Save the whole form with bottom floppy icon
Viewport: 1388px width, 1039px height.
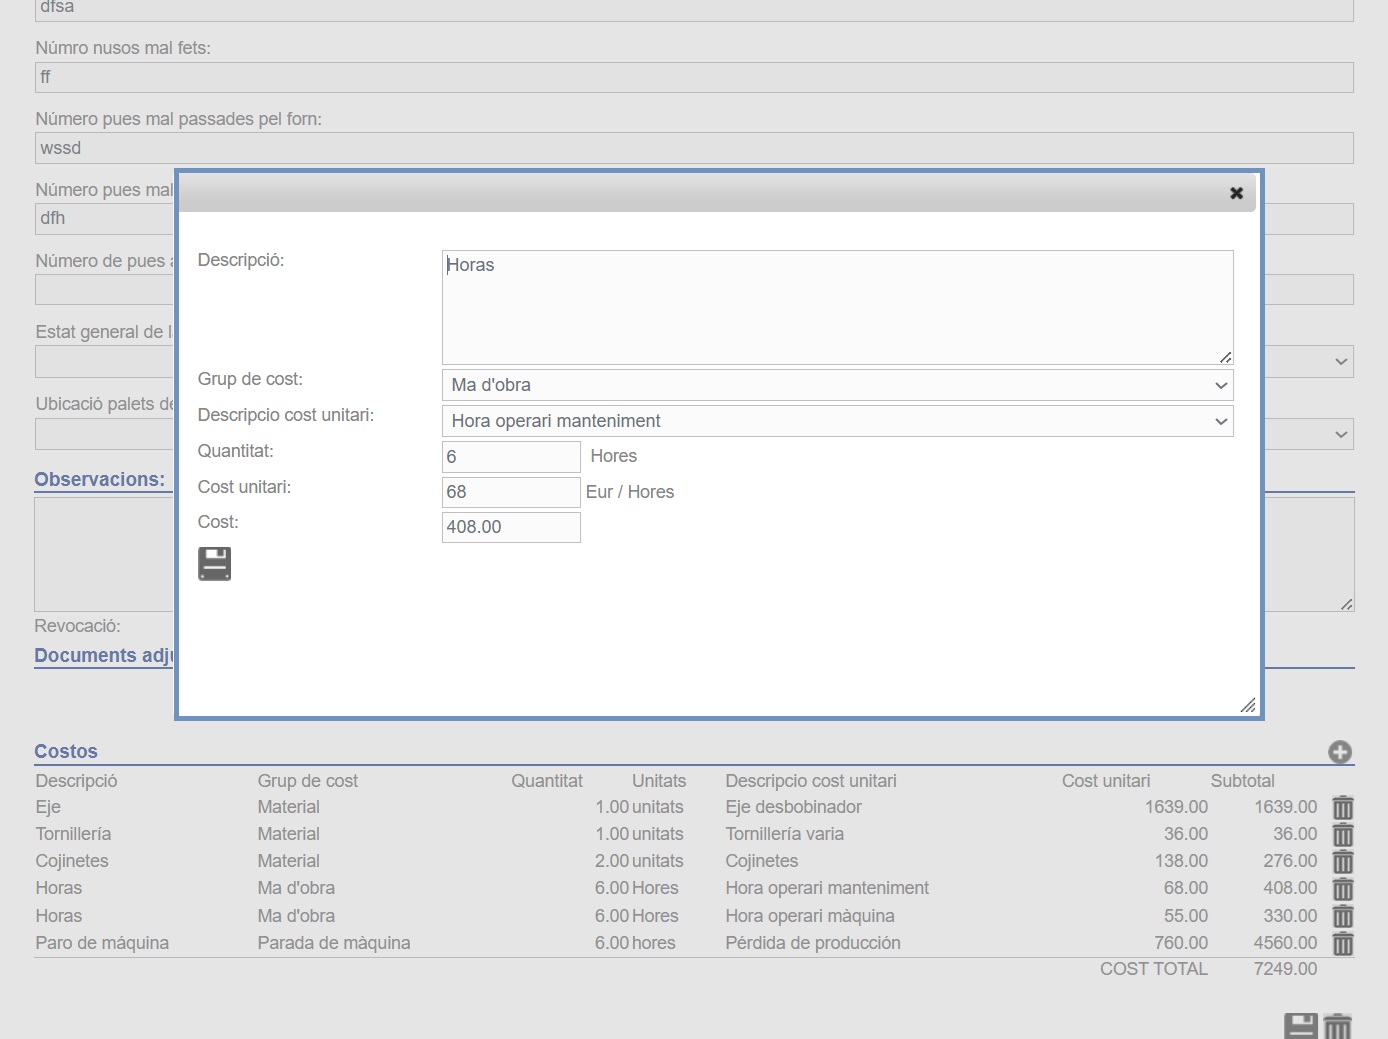1301,1026
